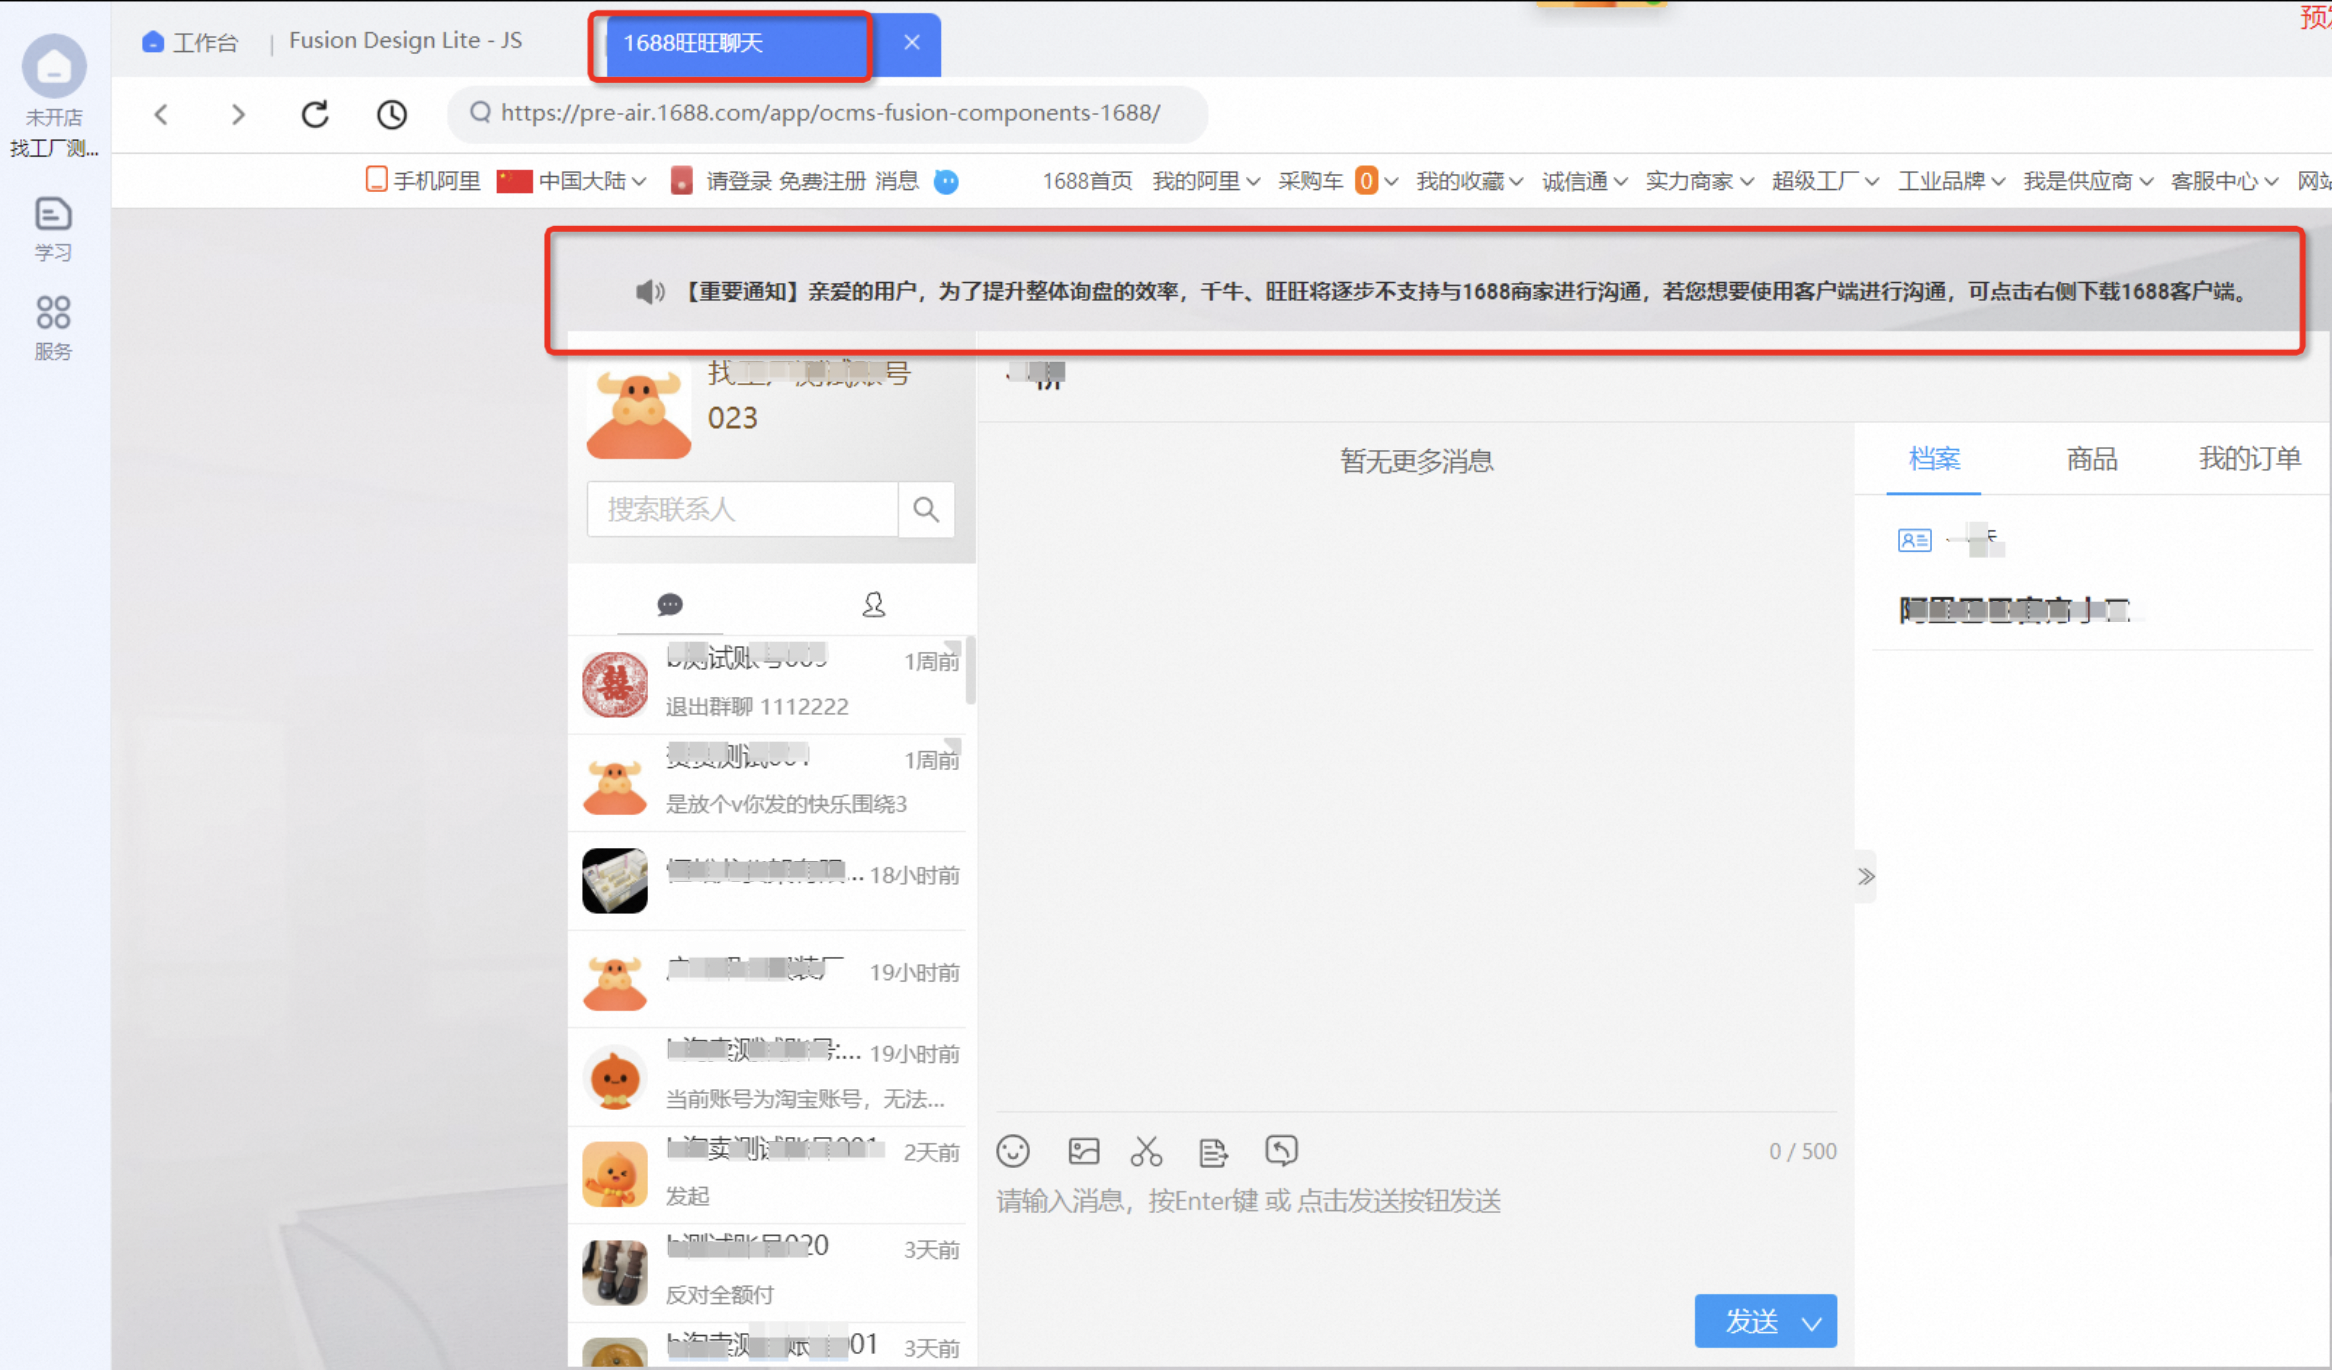This screenshot has height=1370, width=2332.
Task: Open conversation 当前账号为淘宝账号
Action: coord(768,1077)
